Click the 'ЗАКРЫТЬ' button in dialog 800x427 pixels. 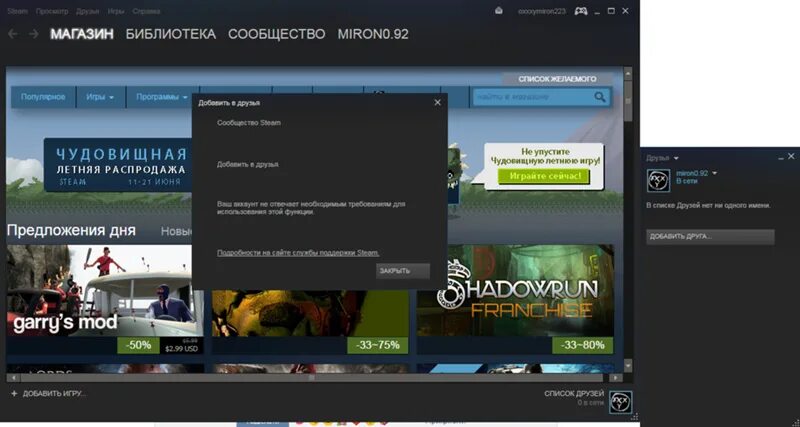tap(403, 271)
